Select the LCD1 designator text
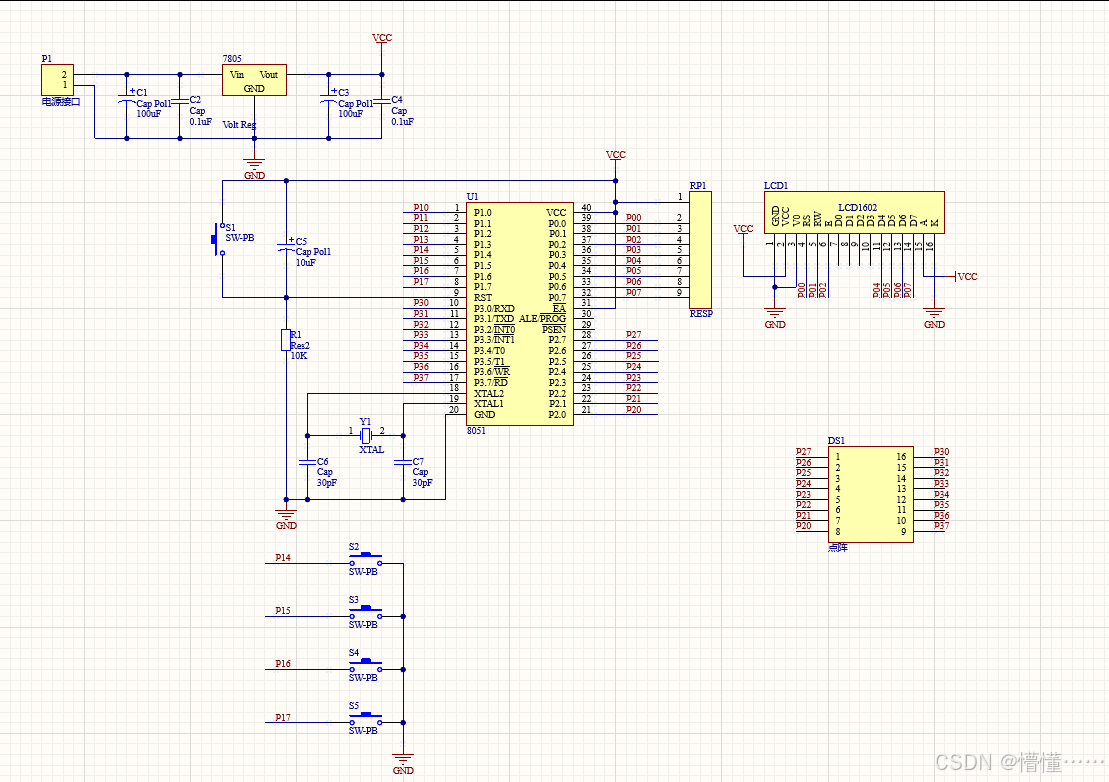Screen dimensions: 1109x782 [775, 185]
